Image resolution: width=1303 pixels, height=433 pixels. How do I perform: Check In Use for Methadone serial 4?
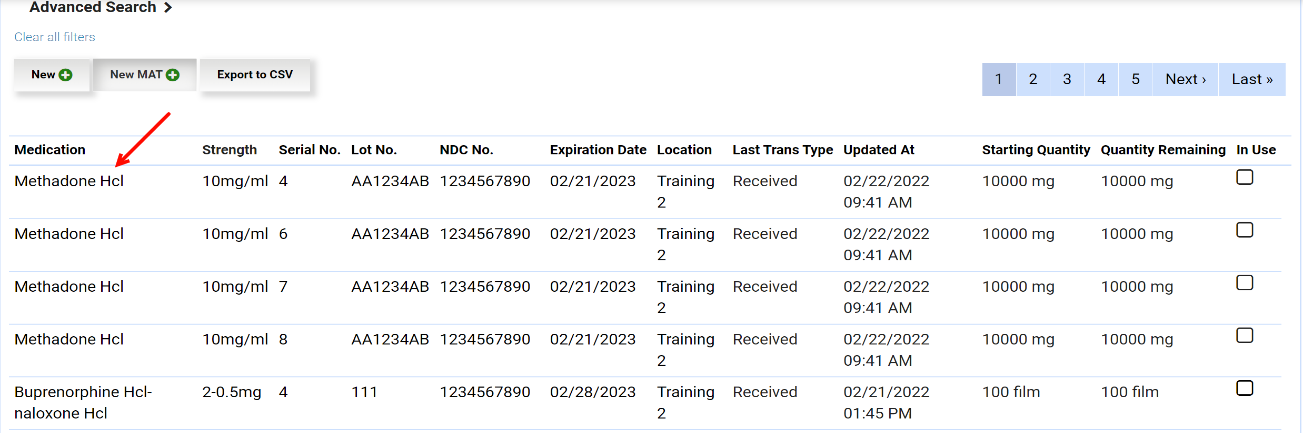[x=1245, y=178]
